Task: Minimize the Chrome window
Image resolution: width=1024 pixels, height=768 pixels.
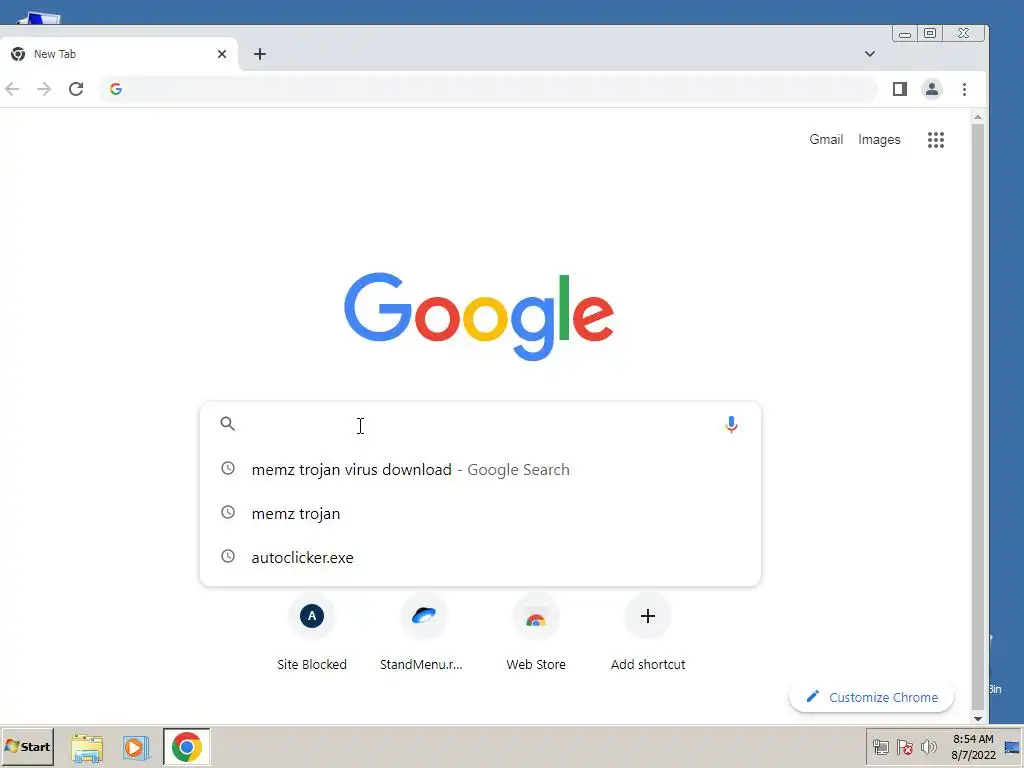Action: 904,34
